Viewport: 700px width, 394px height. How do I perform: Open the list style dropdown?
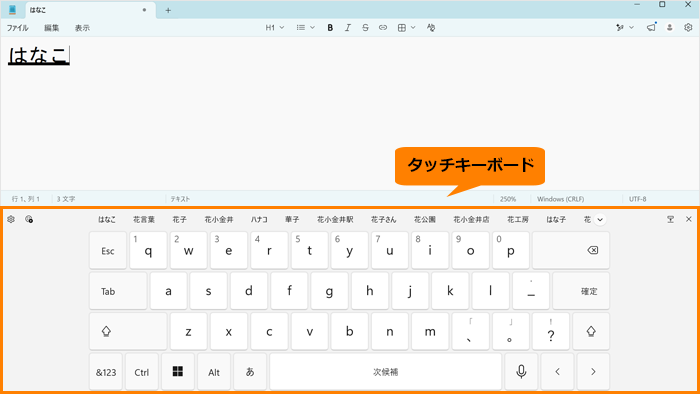(306, 28)
